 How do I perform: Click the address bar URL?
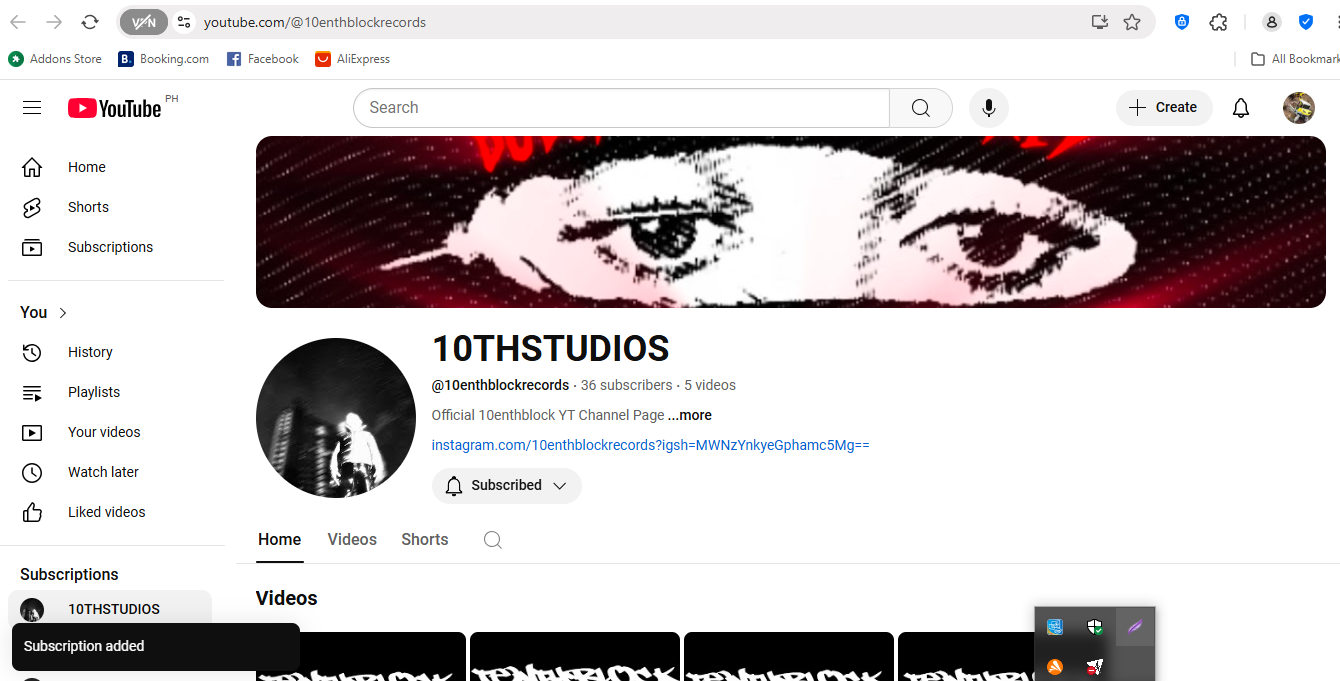coord(315,22)
